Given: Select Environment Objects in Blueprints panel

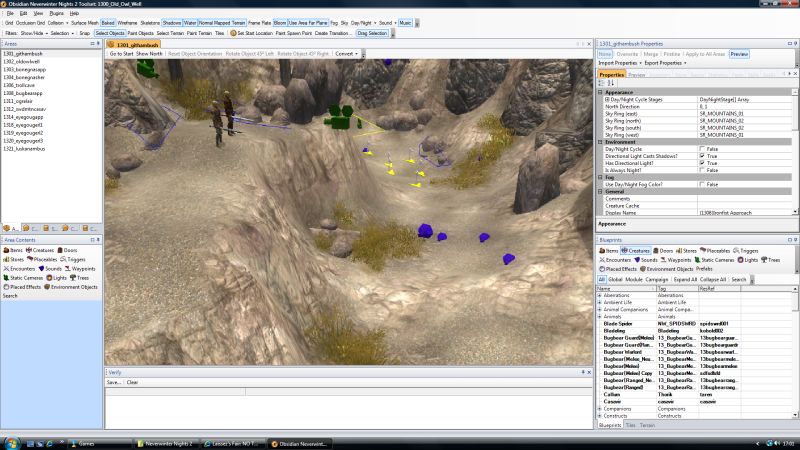Looking at the screenshot, I should [666, 269].
